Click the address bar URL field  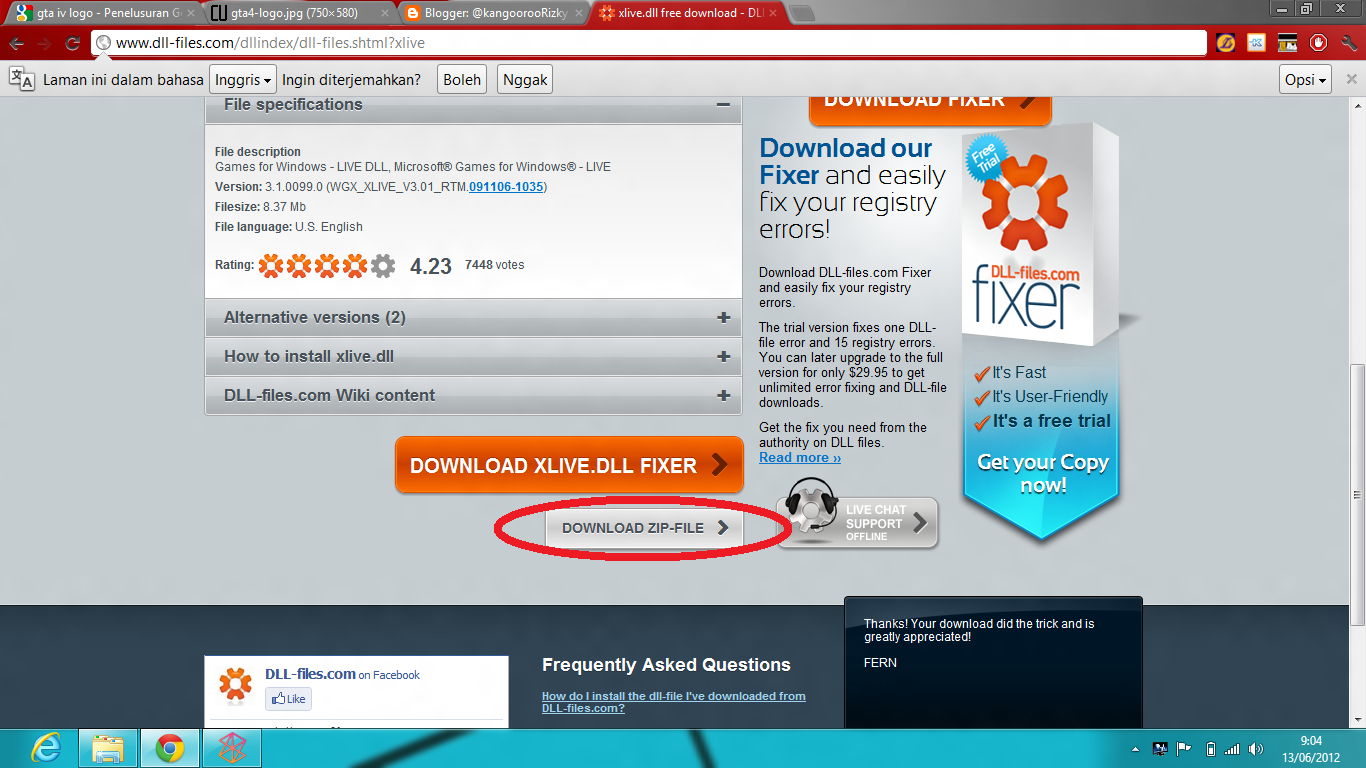click(x=650, y=43)
